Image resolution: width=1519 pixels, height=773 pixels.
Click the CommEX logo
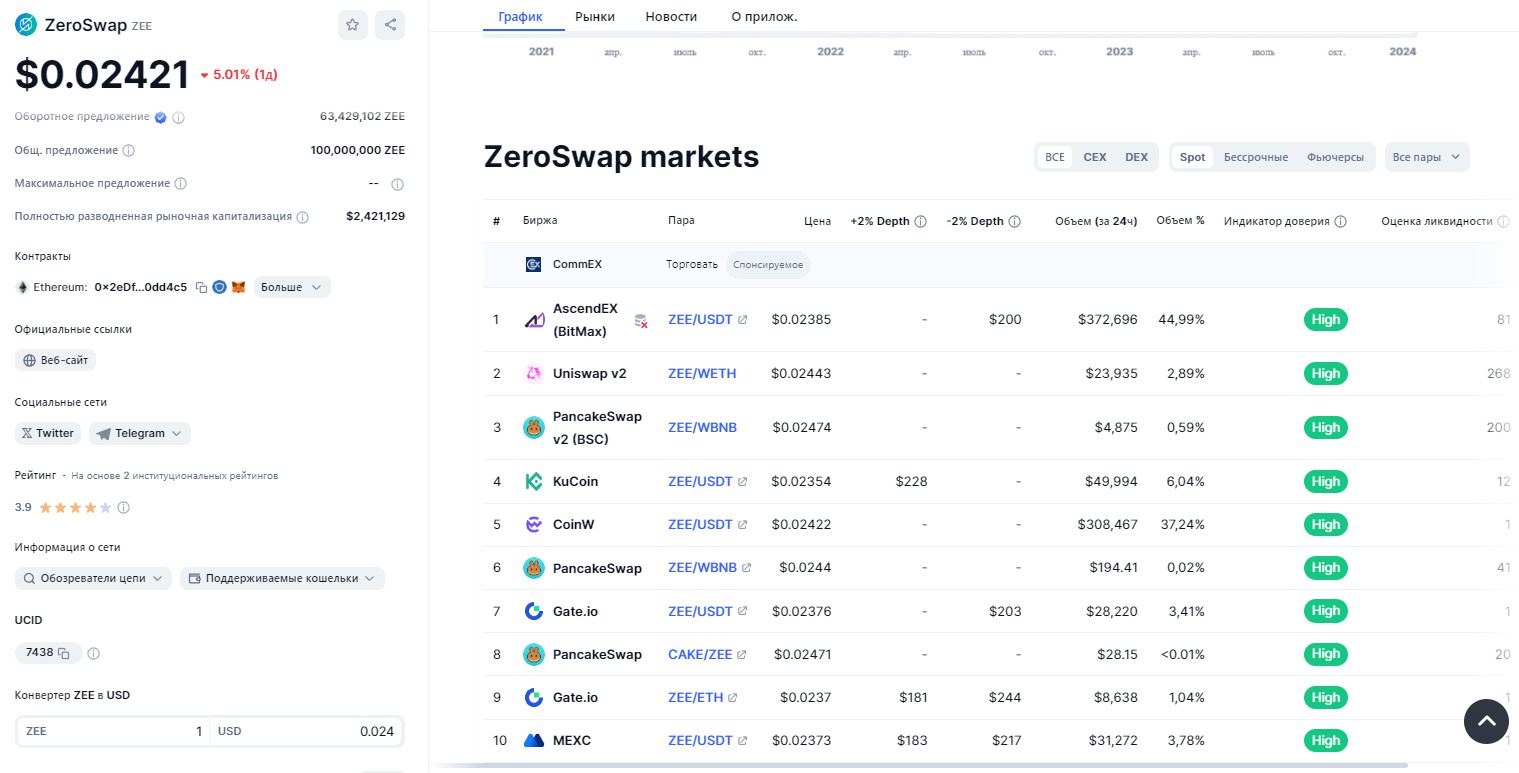[x=533, y=264]
